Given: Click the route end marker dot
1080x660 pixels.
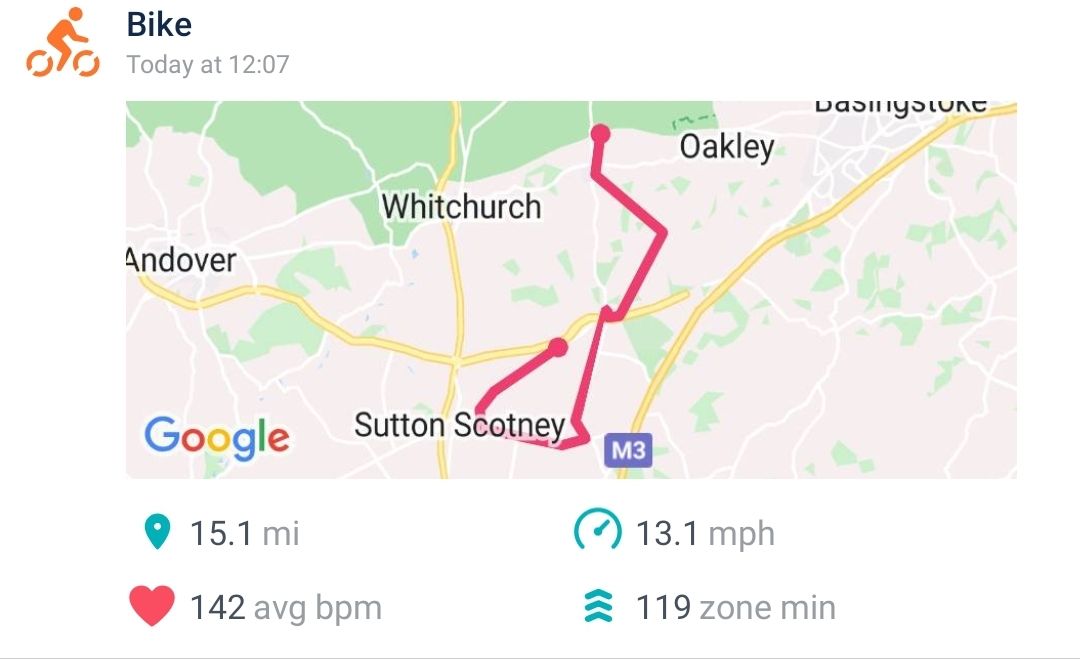Looking at the screenshot, I should click(558, 347).
